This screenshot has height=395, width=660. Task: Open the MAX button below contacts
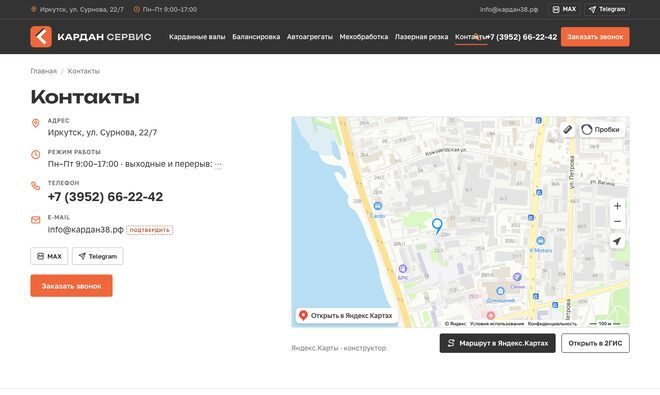49,256
